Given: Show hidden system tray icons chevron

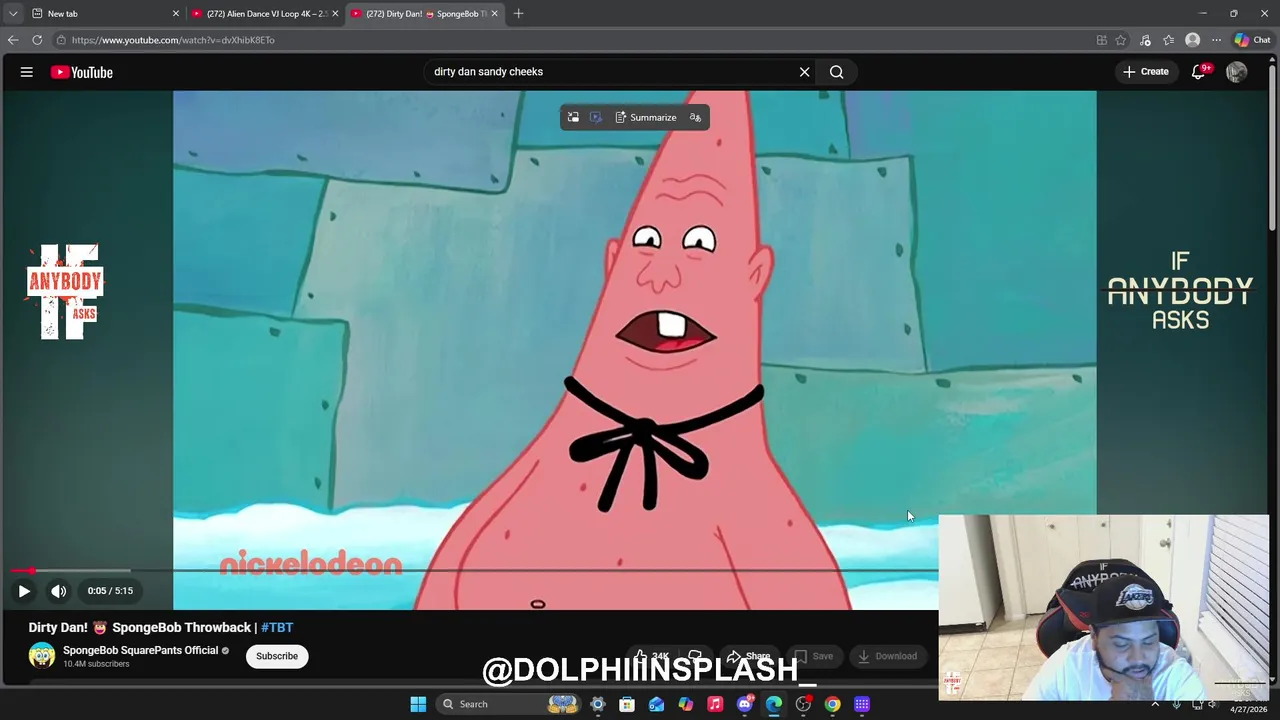Looking at the screenshot, I should click(1155, 704).
